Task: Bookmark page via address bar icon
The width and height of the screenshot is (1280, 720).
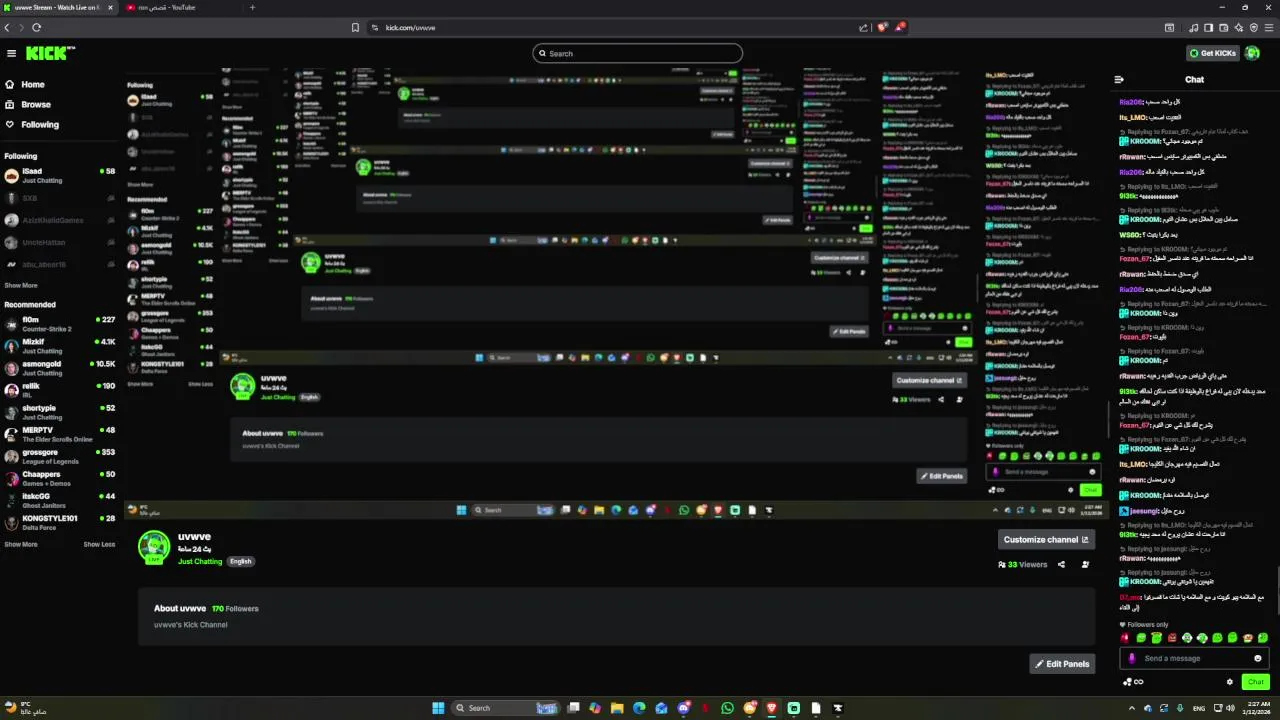Action: click(355, 28)
